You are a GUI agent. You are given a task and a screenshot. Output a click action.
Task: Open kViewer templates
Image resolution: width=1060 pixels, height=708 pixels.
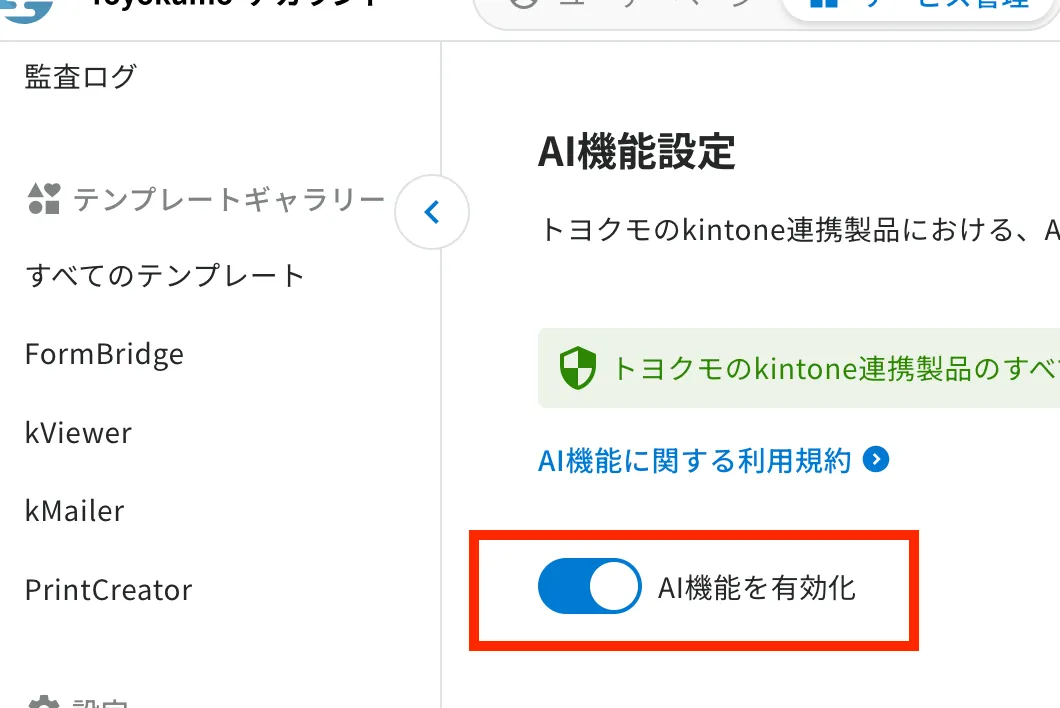click(x=78, y=433)
